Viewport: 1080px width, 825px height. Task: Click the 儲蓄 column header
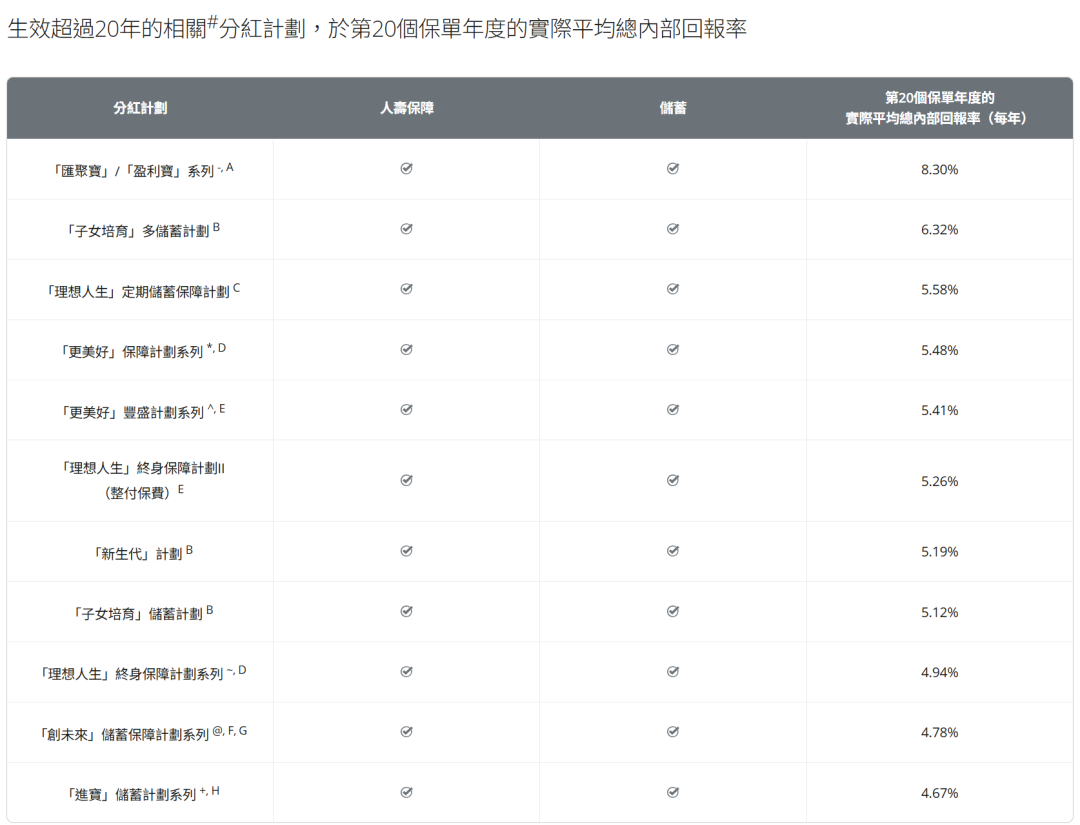pos(673,108)
